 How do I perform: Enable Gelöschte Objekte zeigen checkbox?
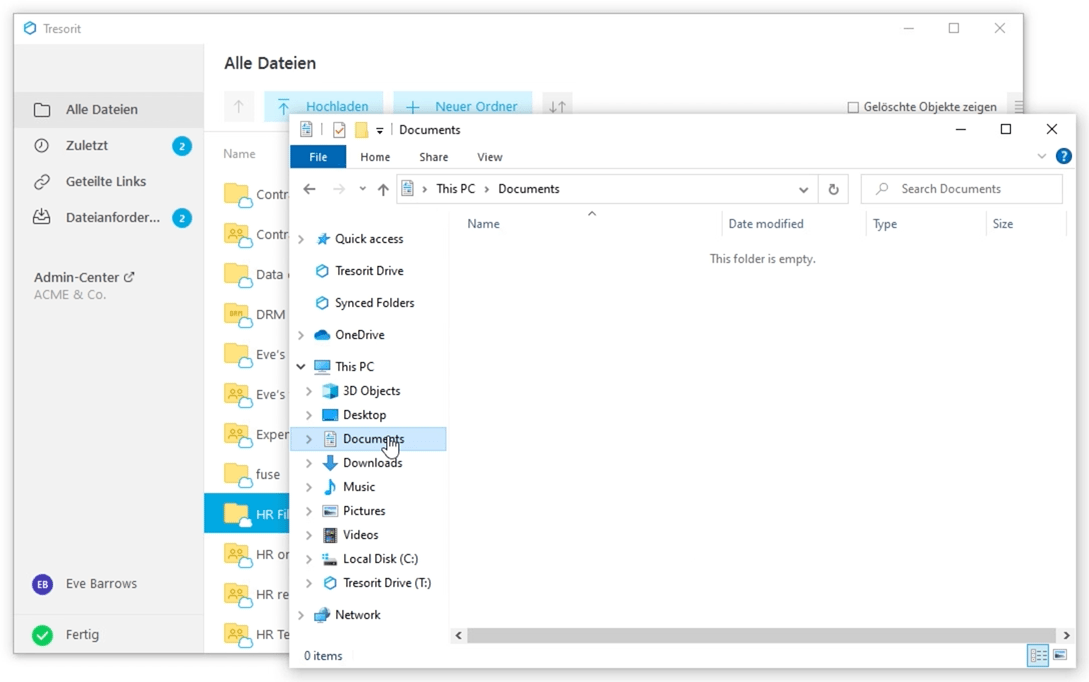(853, 107)
